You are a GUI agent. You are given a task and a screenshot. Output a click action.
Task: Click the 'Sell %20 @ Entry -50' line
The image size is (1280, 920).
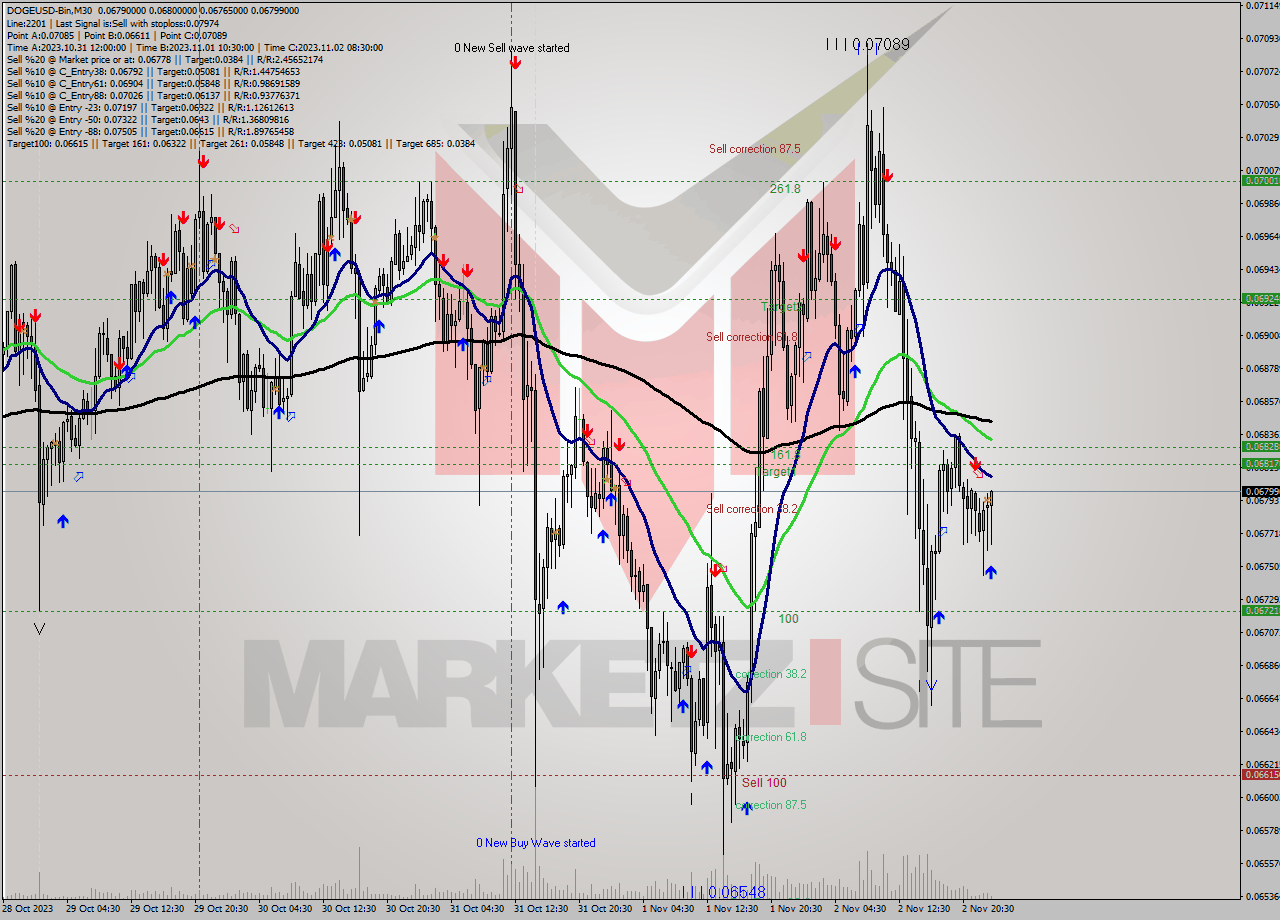coord(149,119)
